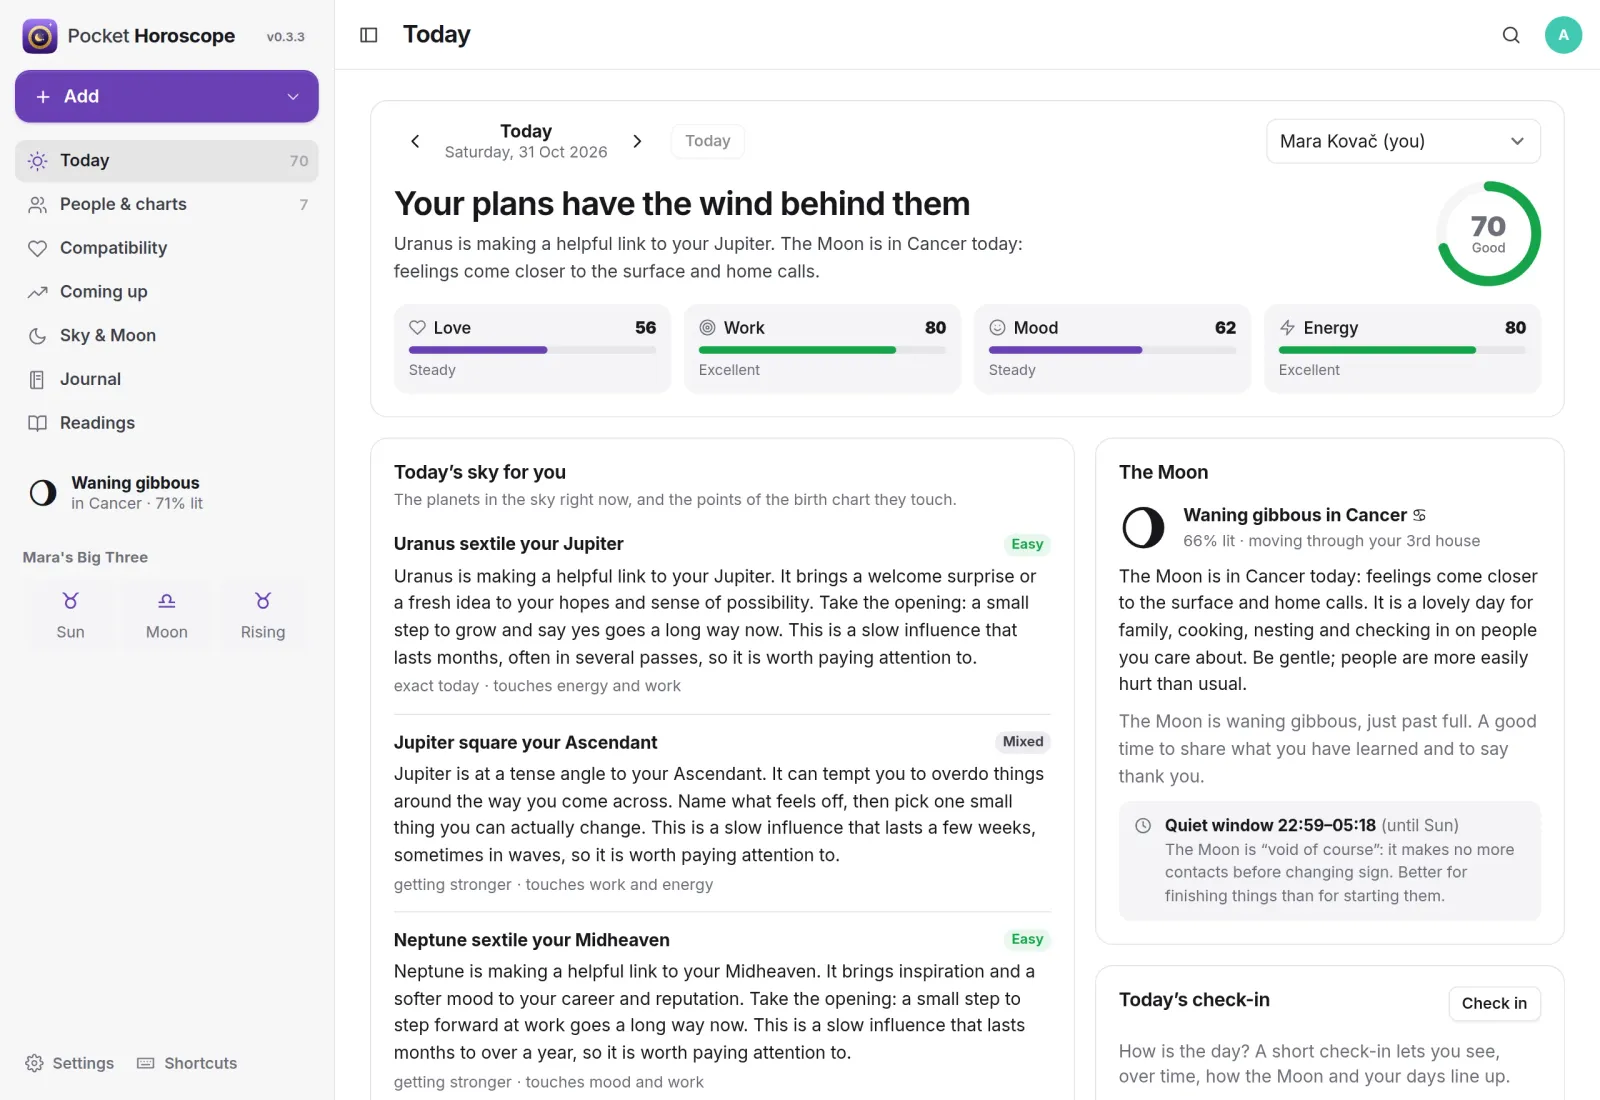The height and width of the screenshot is (1100, 1600).
Task: Open the Mara Kovač person selector
Action: [x=1403, y=141]
